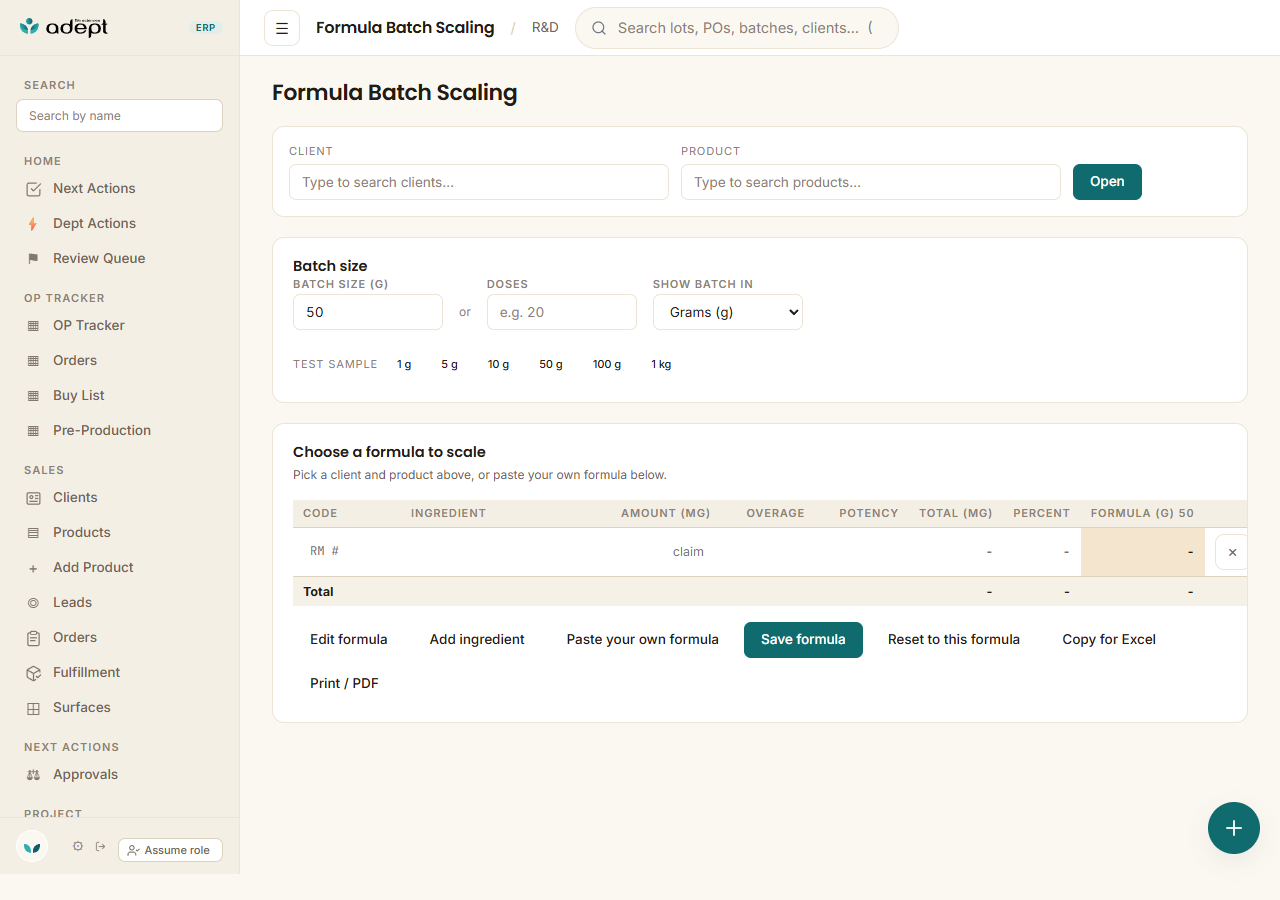The width and height of the screenshot is (1280, 900).
Task: Go to Pre-Production
Action: pyautogui.click(x=102, y=431)
